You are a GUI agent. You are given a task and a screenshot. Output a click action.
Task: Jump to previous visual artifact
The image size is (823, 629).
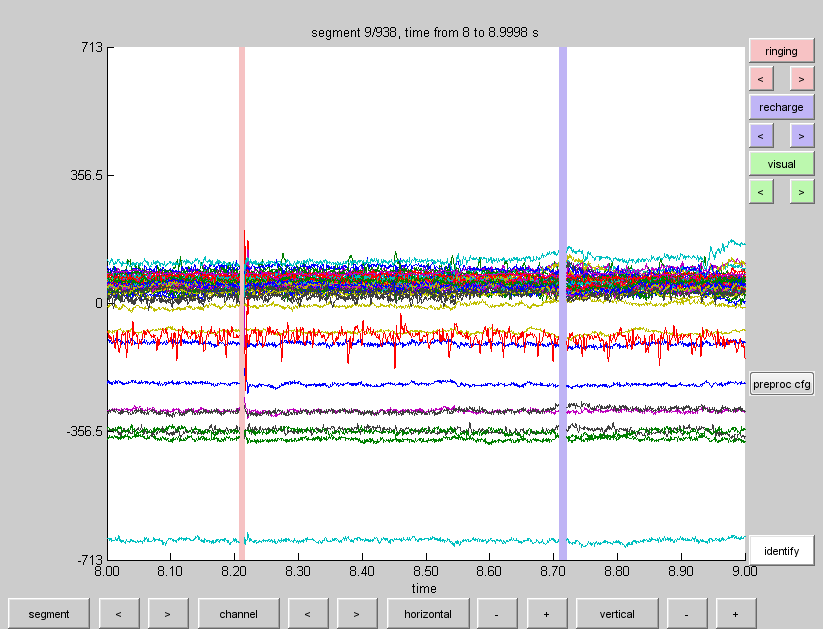(761, 192)
